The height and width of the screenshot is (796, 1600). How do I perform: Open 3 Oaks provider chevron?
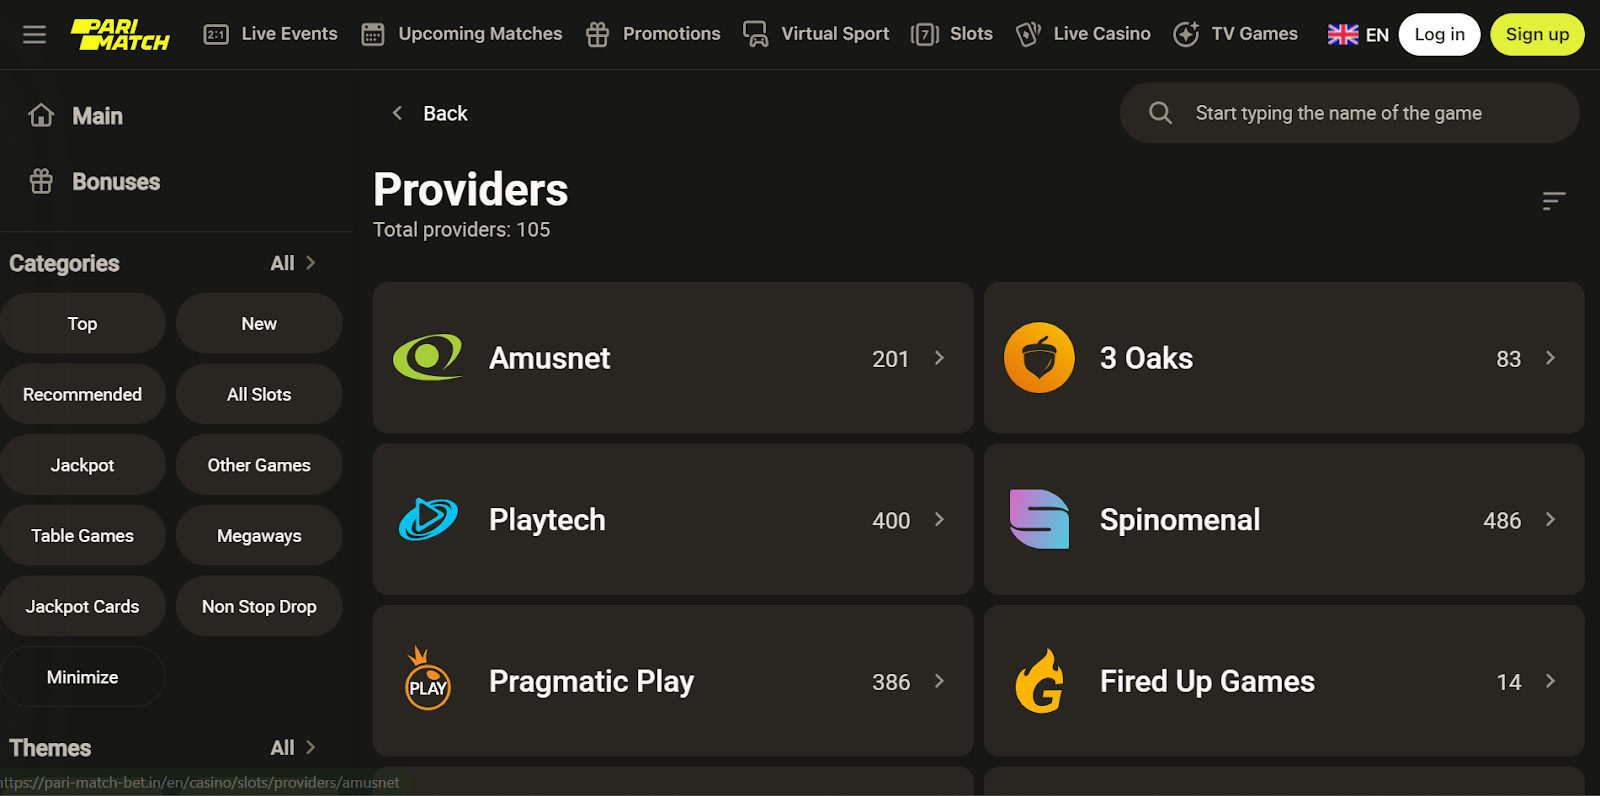tap(1550, 358)
